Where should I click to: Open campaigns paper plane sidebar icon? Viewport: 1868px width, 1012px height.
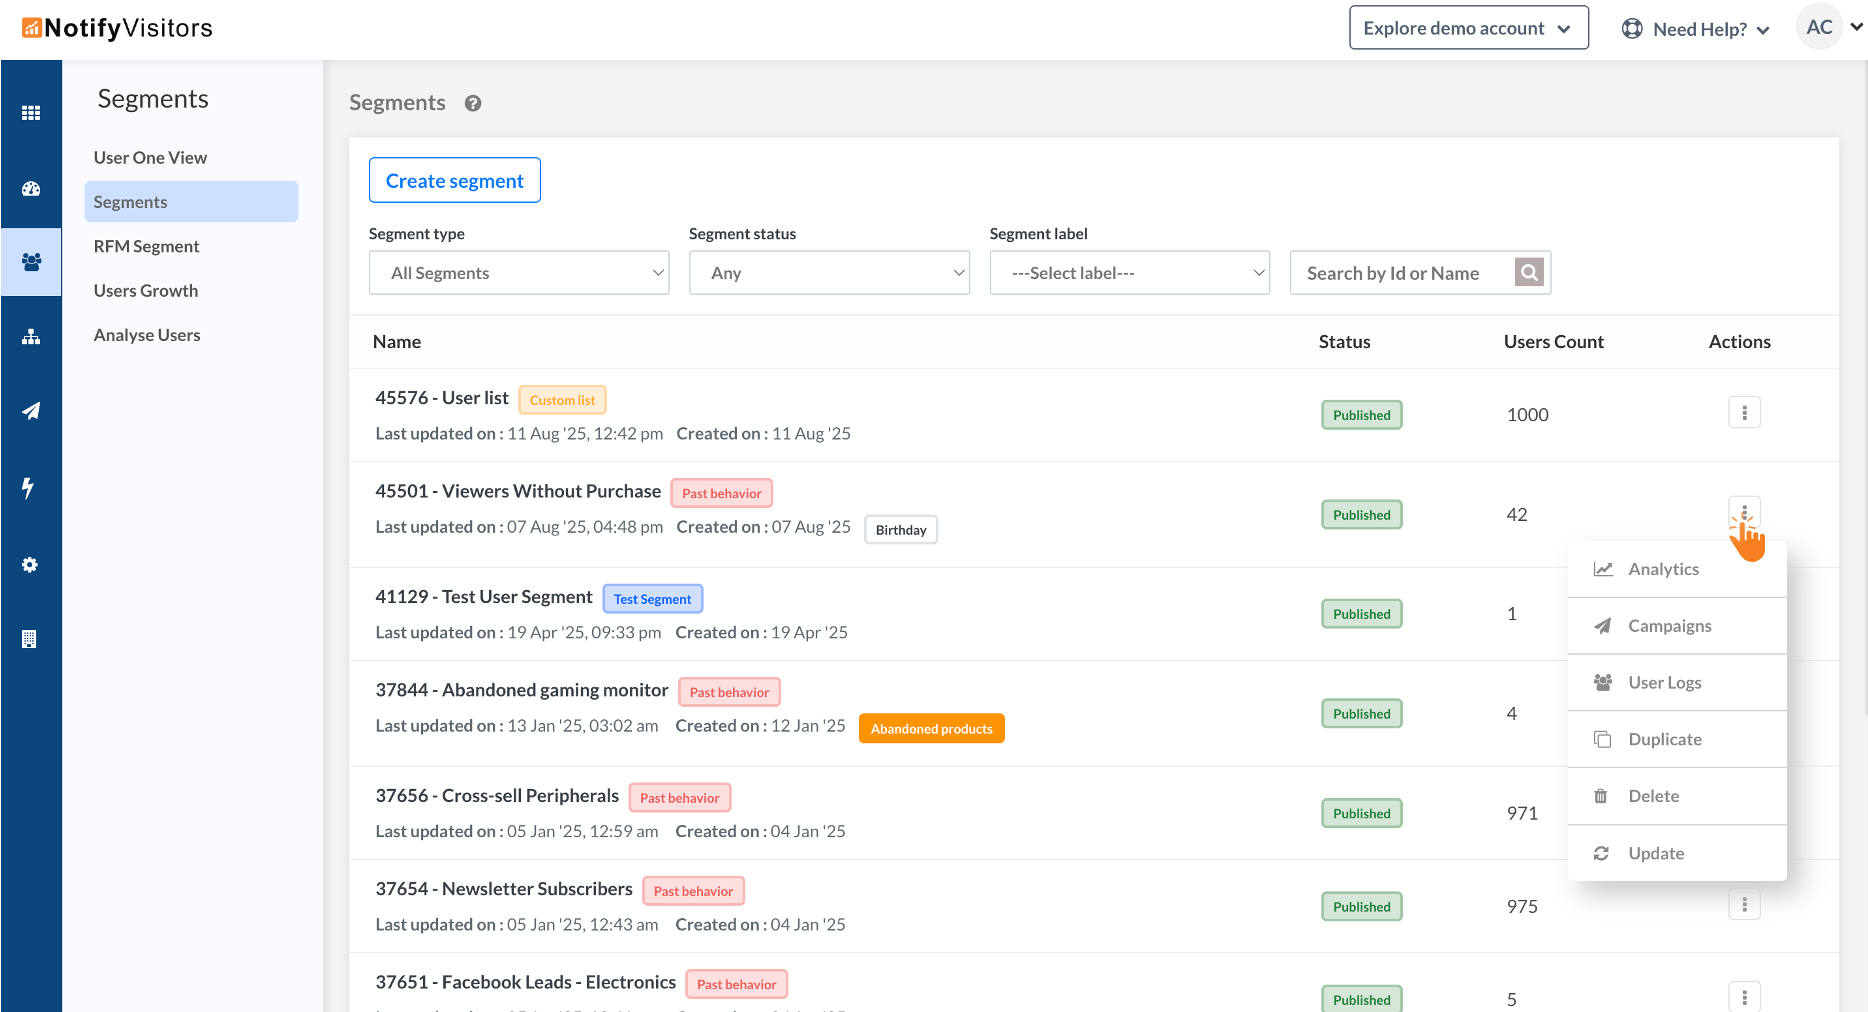31,411
